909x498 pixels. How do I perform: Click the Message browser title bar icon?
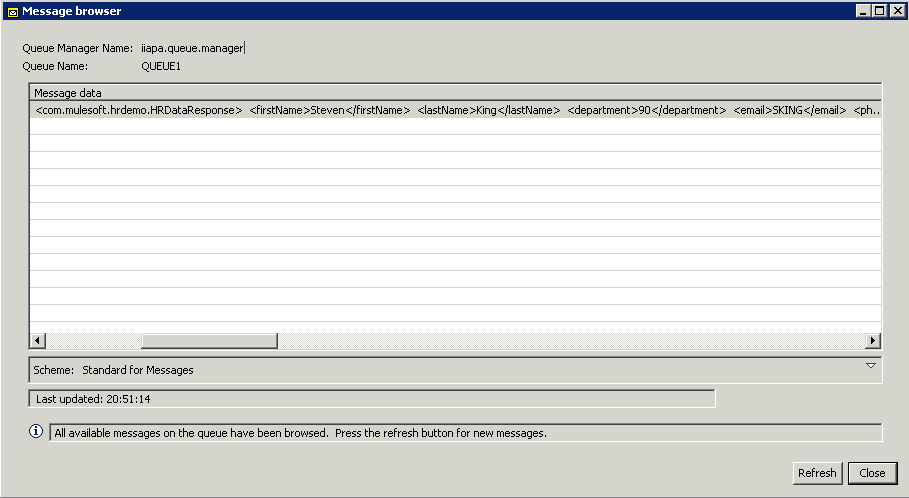click(11, 11)
